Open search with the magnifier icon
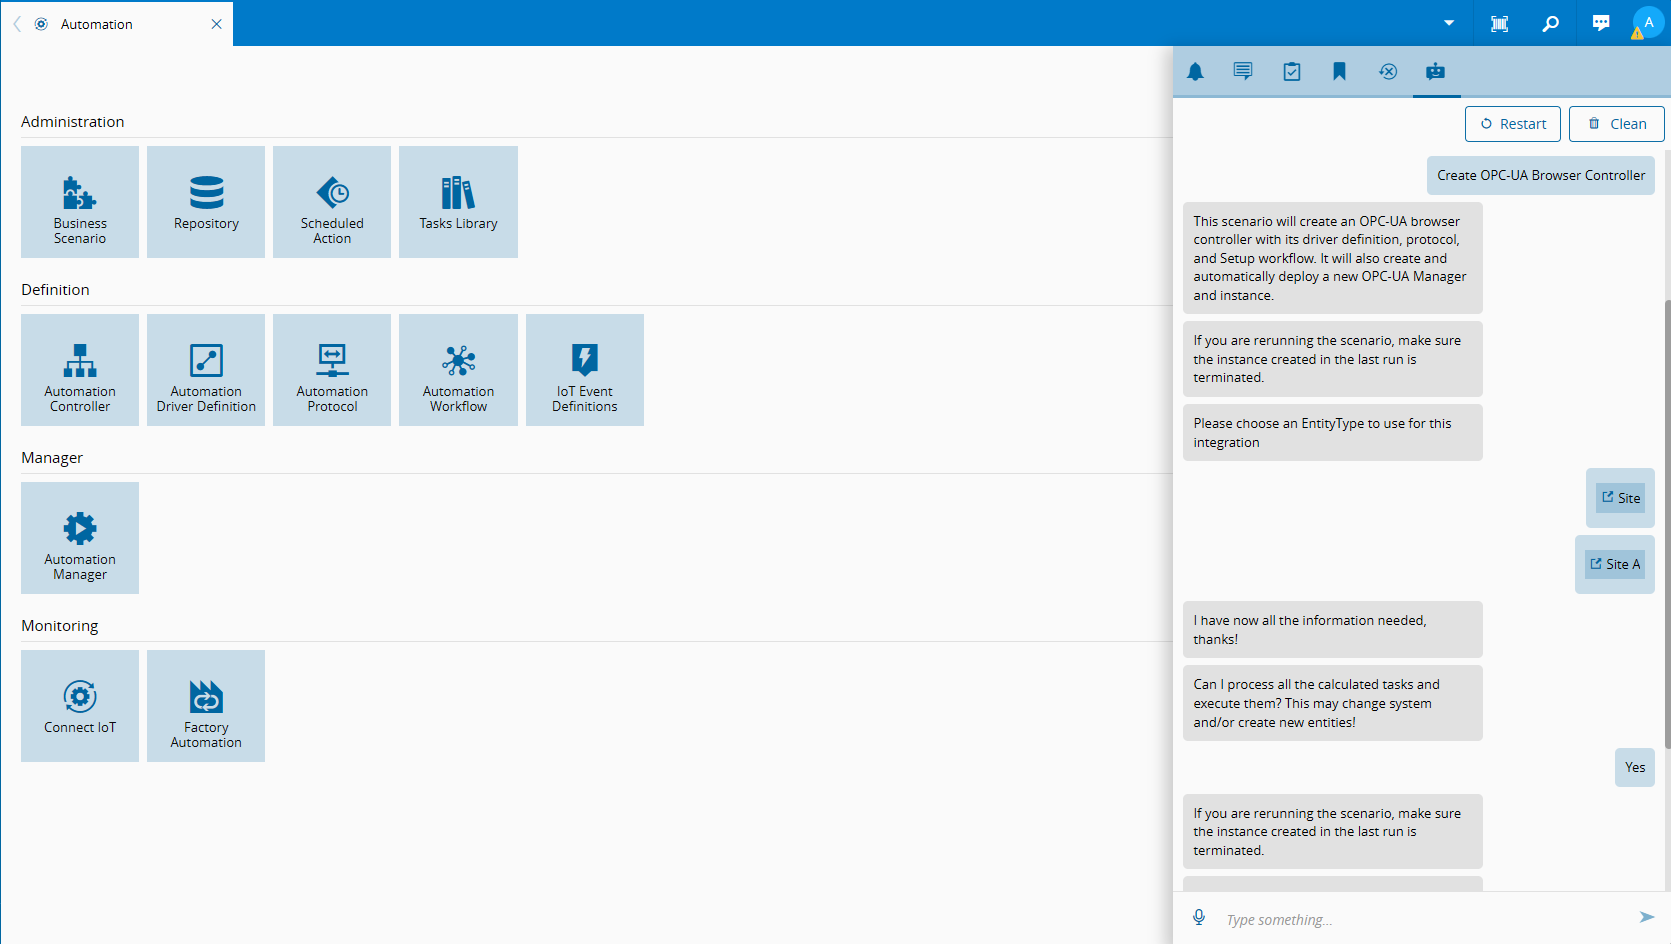Screen dimensions: 1671x944 coord(1550,23)
